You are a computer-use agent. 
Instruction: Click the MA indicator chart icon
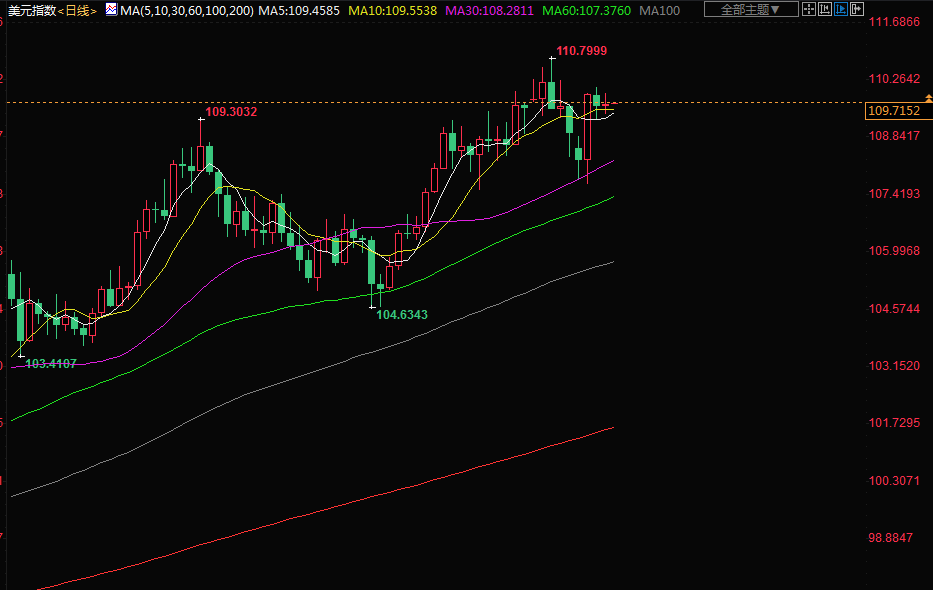tap(111, 10)
